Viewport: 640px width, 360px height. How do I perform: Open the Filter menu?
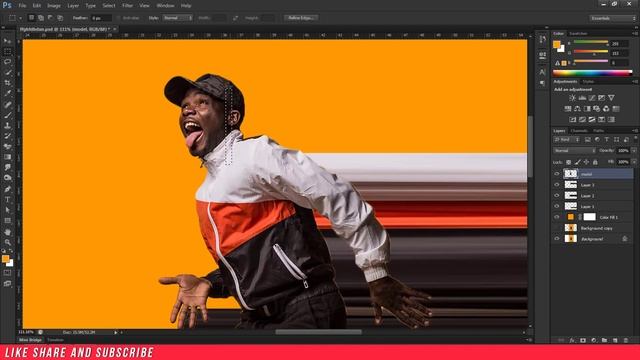[x=128, y=6]
